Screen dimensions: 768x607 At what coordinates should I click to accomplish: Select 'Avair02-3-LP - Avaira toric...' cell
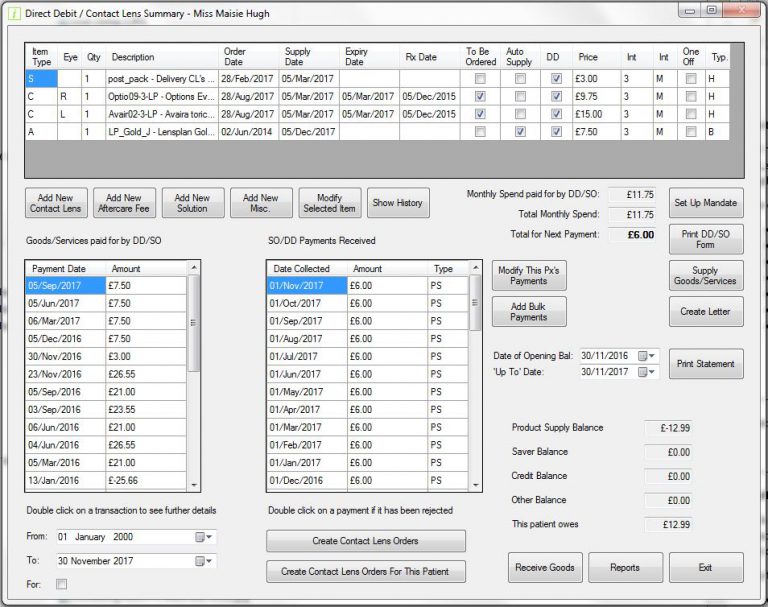pos(162,114)
